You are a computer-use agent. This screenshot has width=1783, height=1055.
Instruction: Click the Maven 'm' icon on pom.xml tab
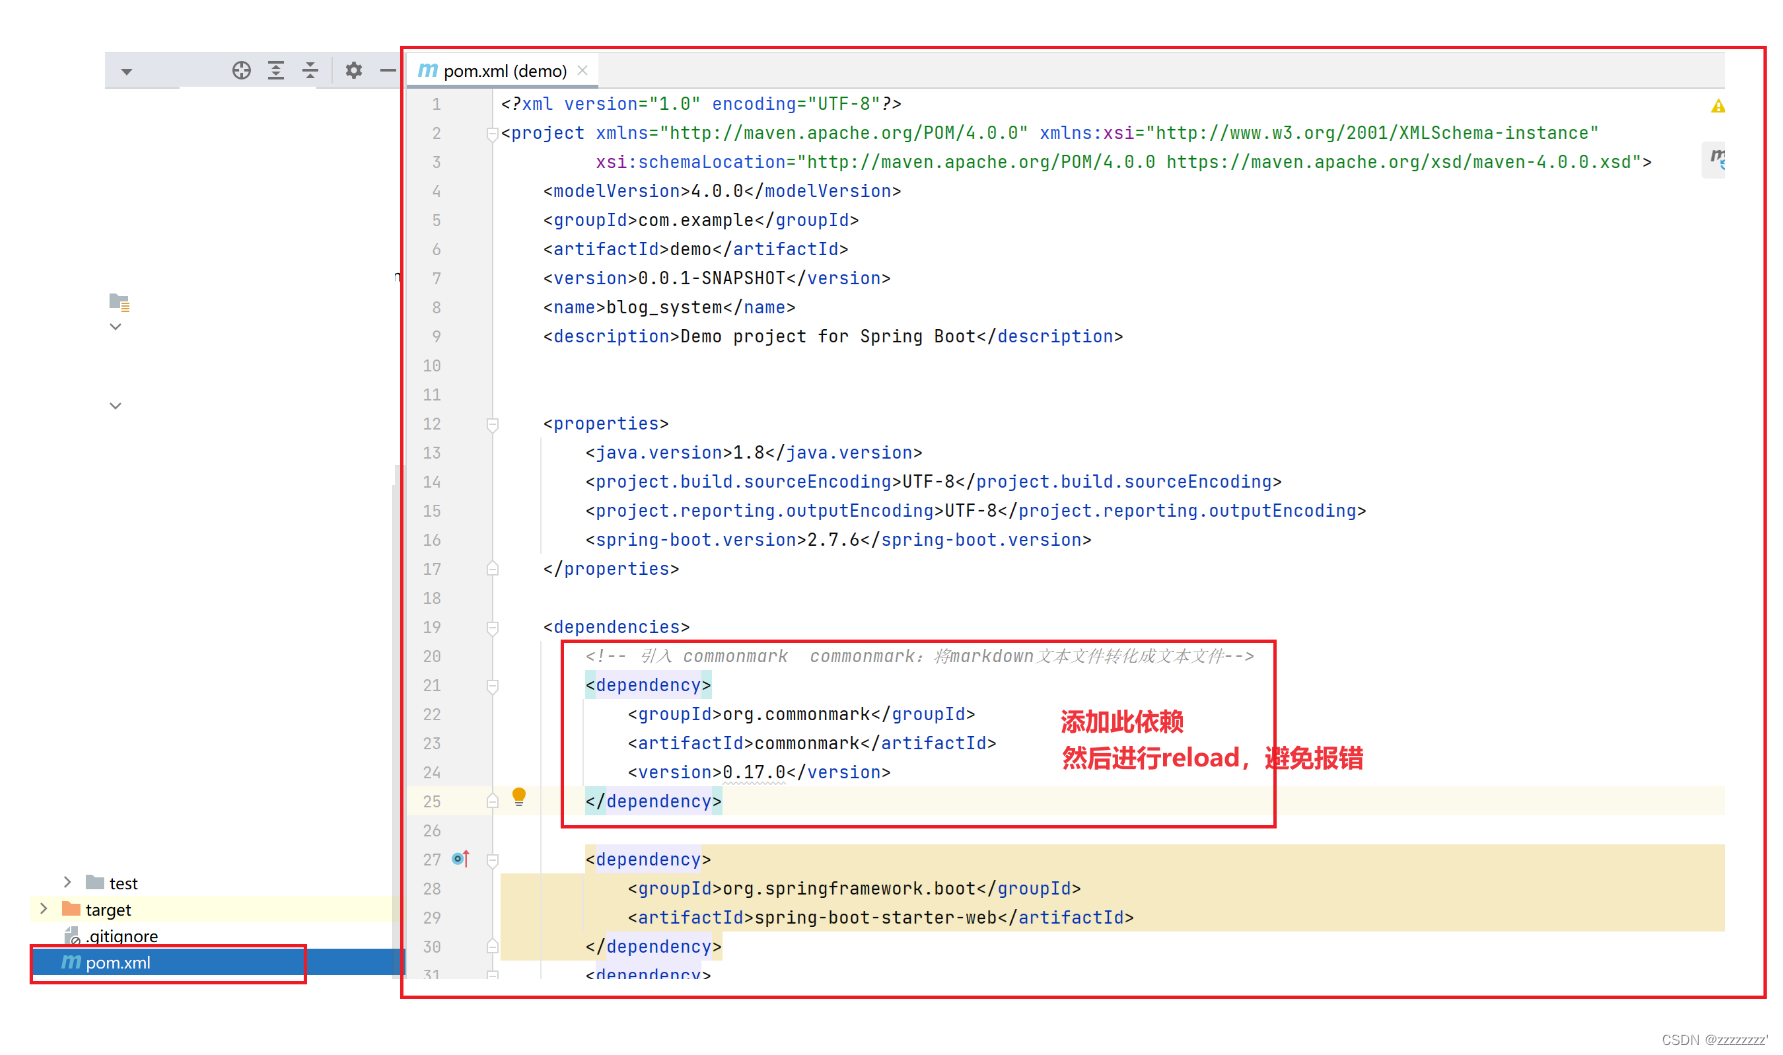427,70
